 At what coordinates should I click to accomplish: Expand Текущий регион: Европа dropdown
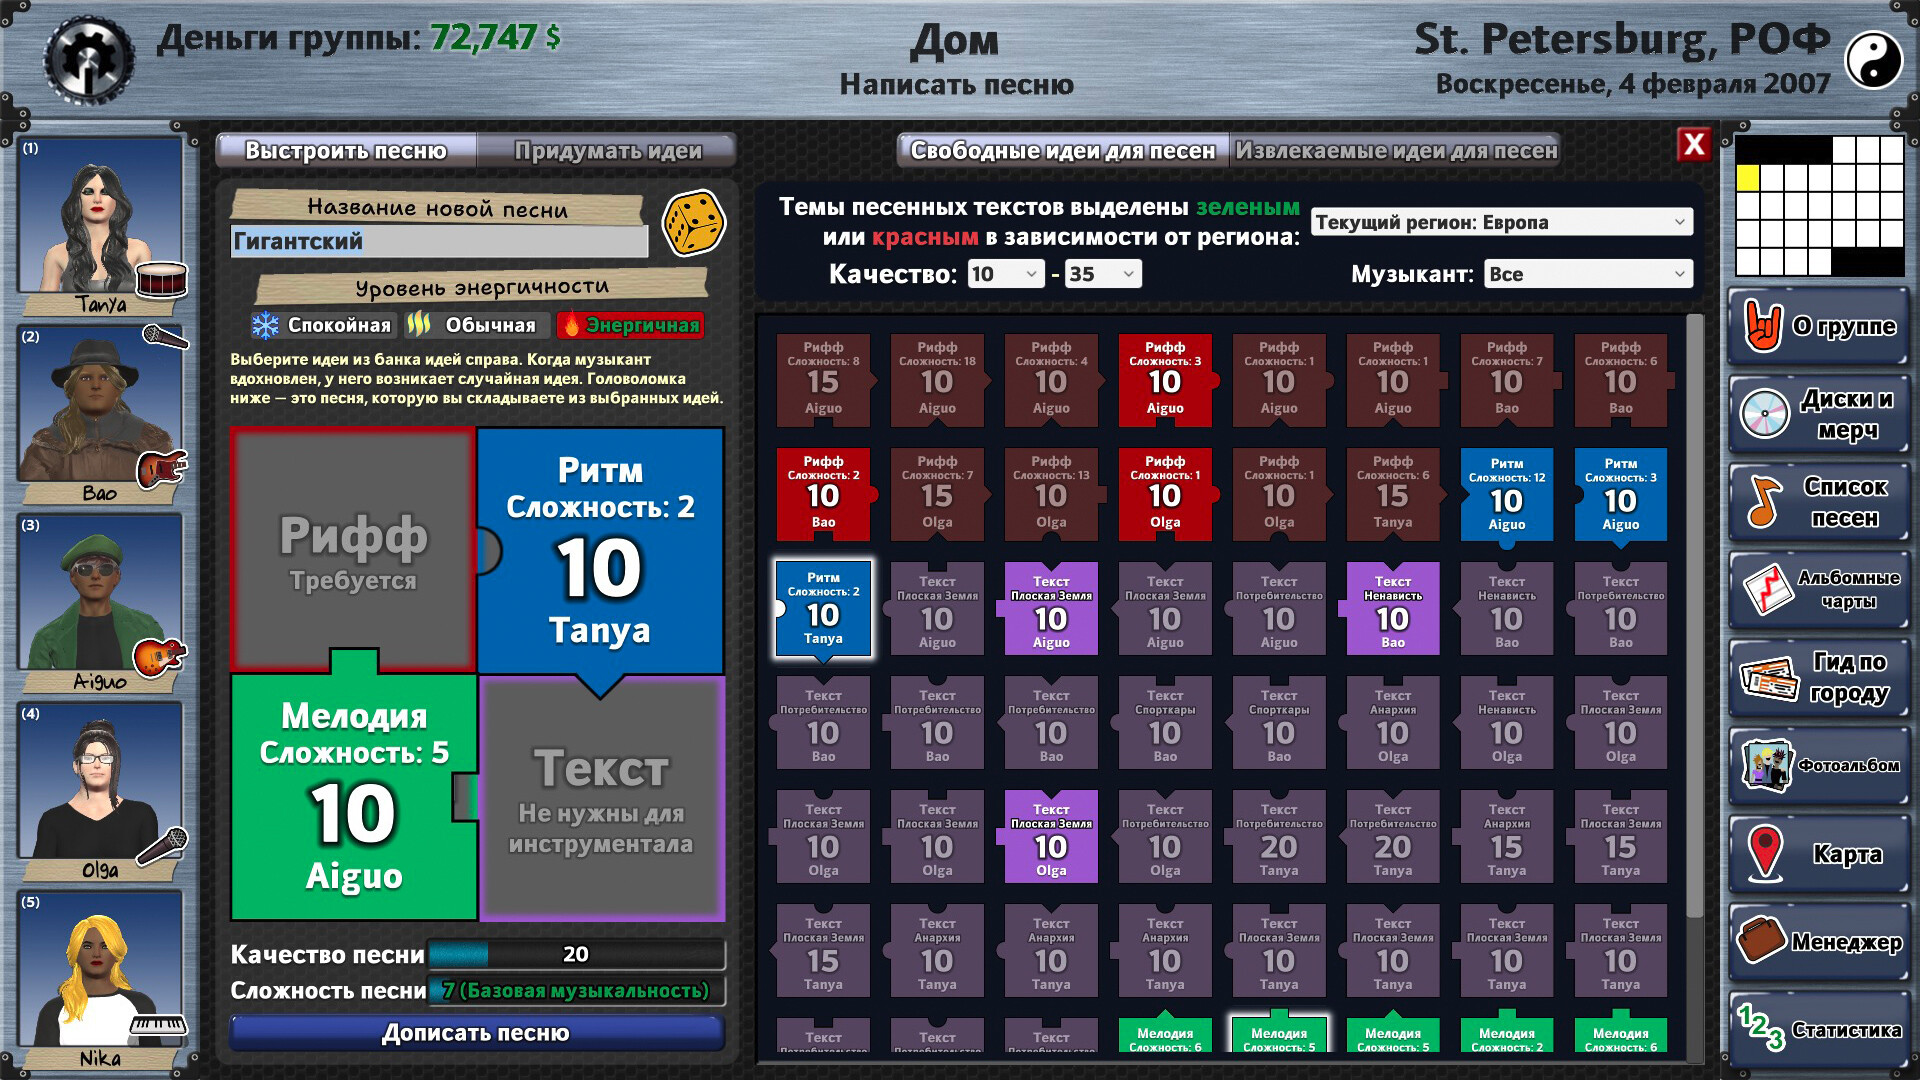pyautogui.click(x=1500, y=222)
